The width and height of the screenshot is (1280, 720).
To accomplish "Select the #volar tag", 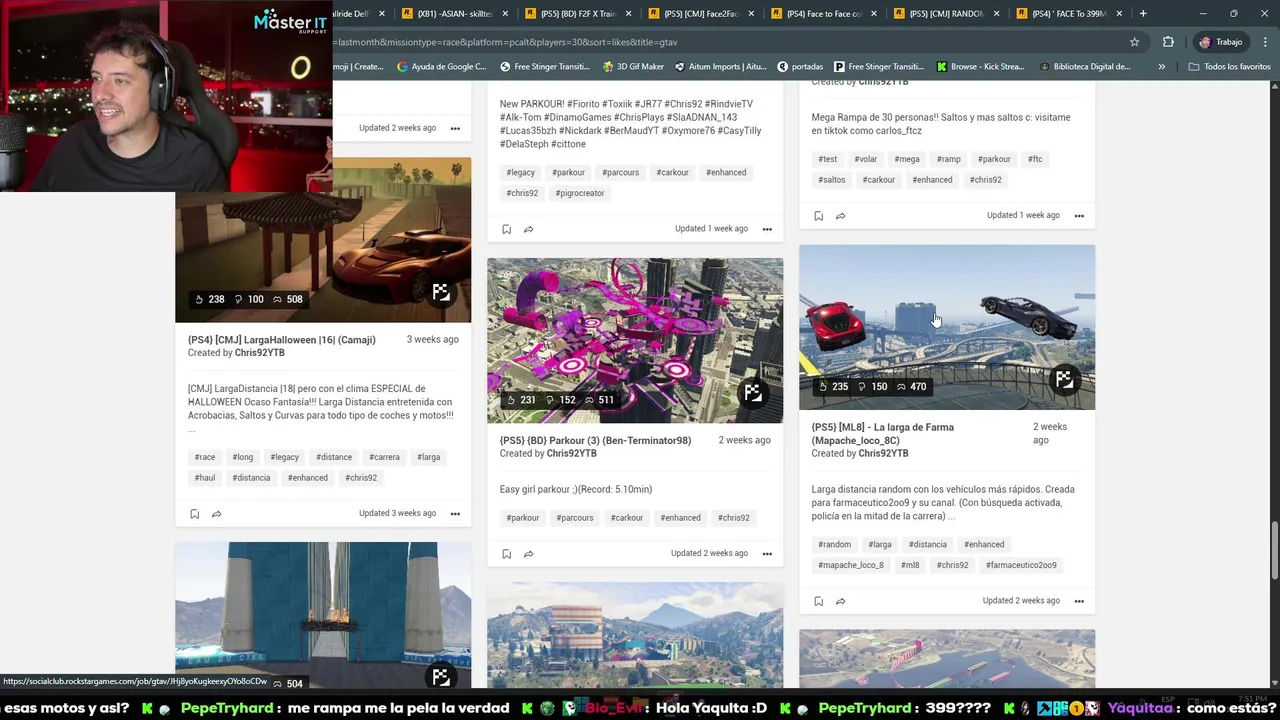I will [866, 159].
